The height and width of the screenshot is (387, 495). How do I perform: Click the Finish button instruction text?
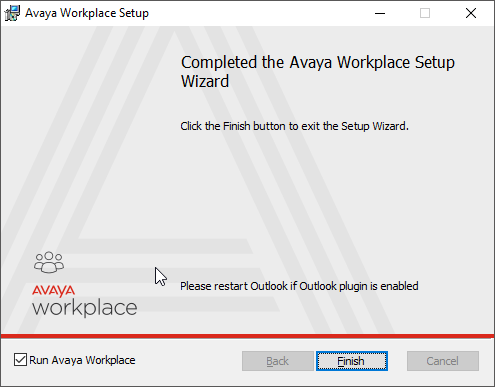tap(294, 126)
